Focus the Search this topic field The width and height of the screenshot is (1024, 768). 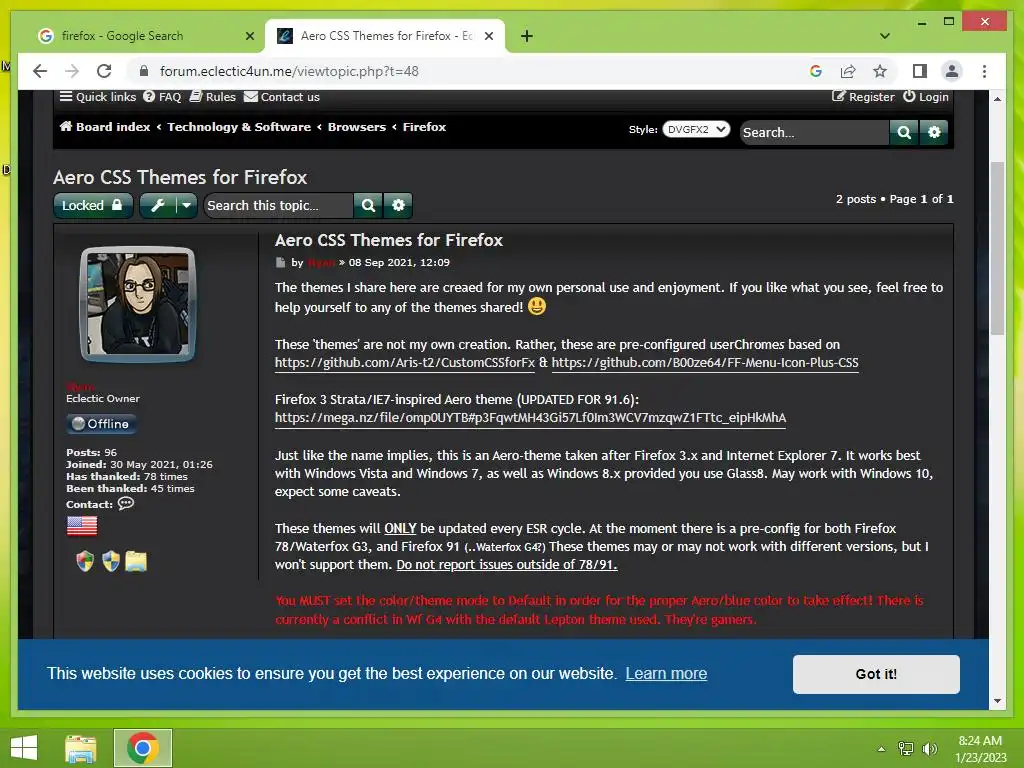[278, 205]
